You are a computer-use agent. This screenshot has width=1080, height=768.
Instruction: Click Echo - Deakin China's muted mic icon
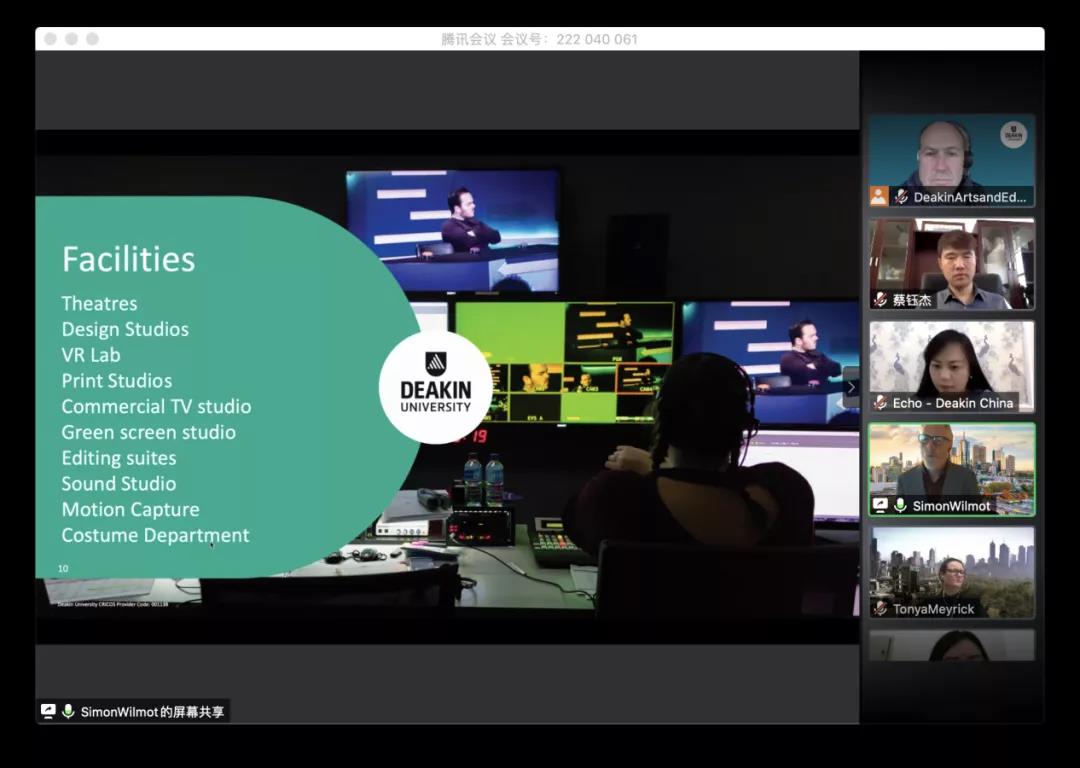pos(880,403)
